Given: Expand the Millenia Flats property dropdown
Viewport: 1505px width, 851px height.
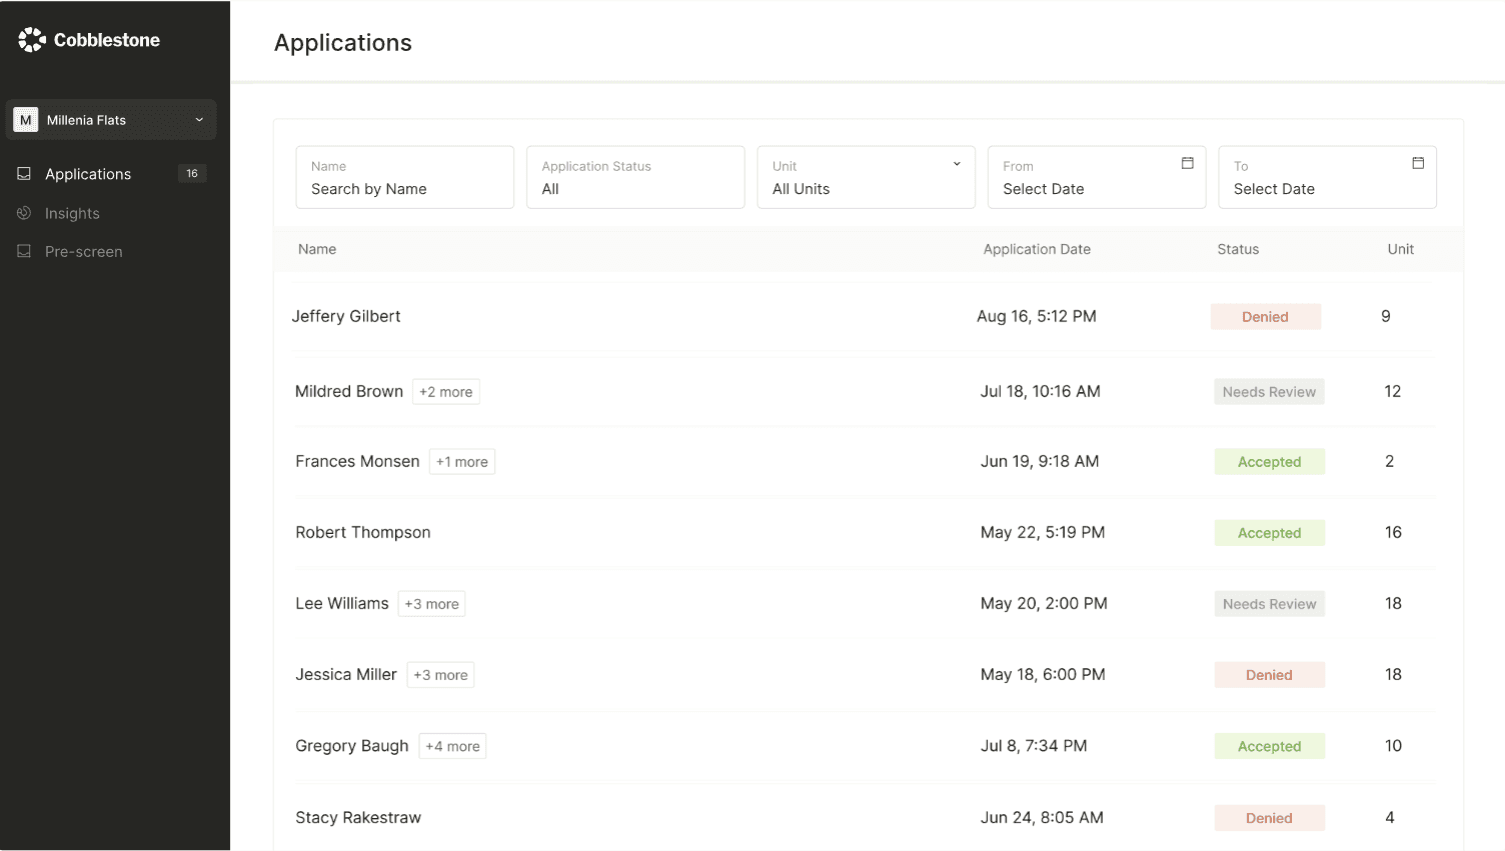Looking at the screenshot, I should tap(111, 120).
